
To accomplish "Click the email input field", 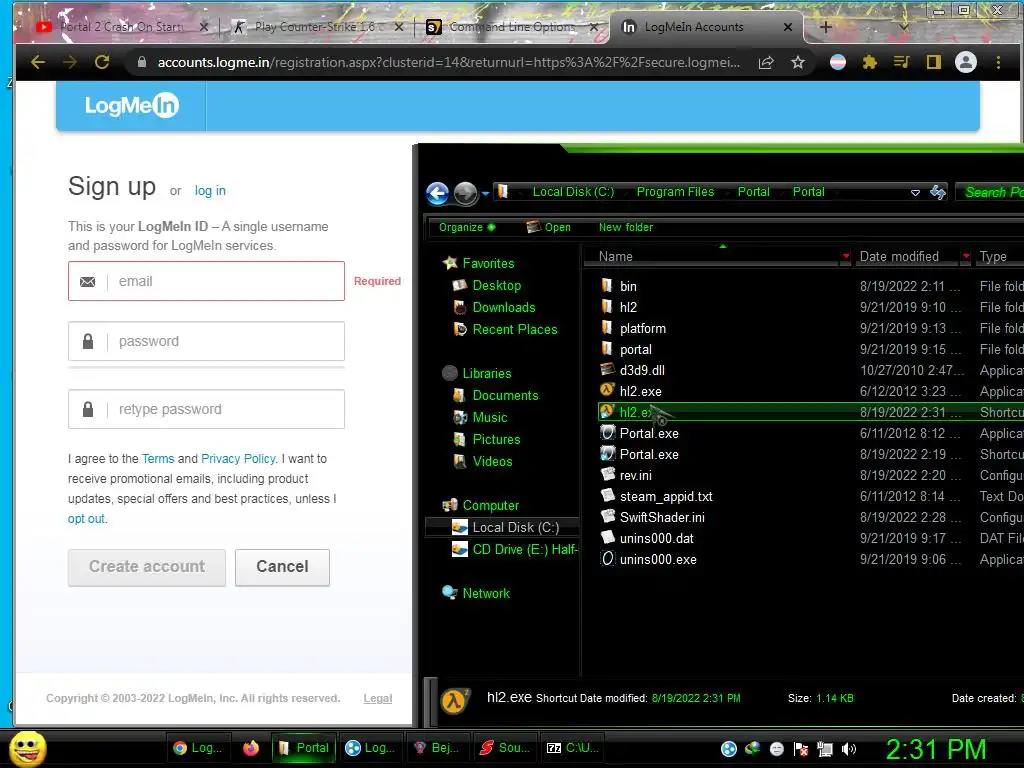I will [x=206, y=281].
